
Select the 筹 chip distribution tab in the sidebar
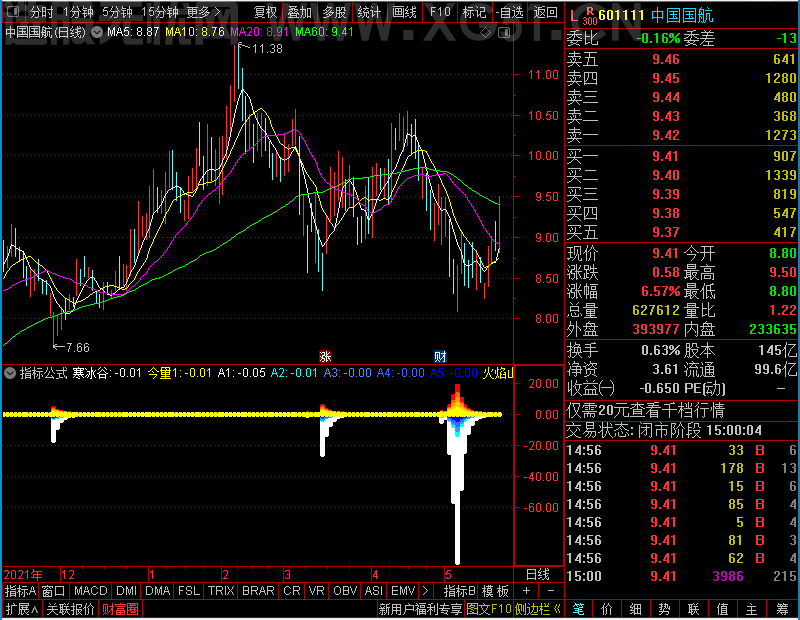[x=782, y=609]
